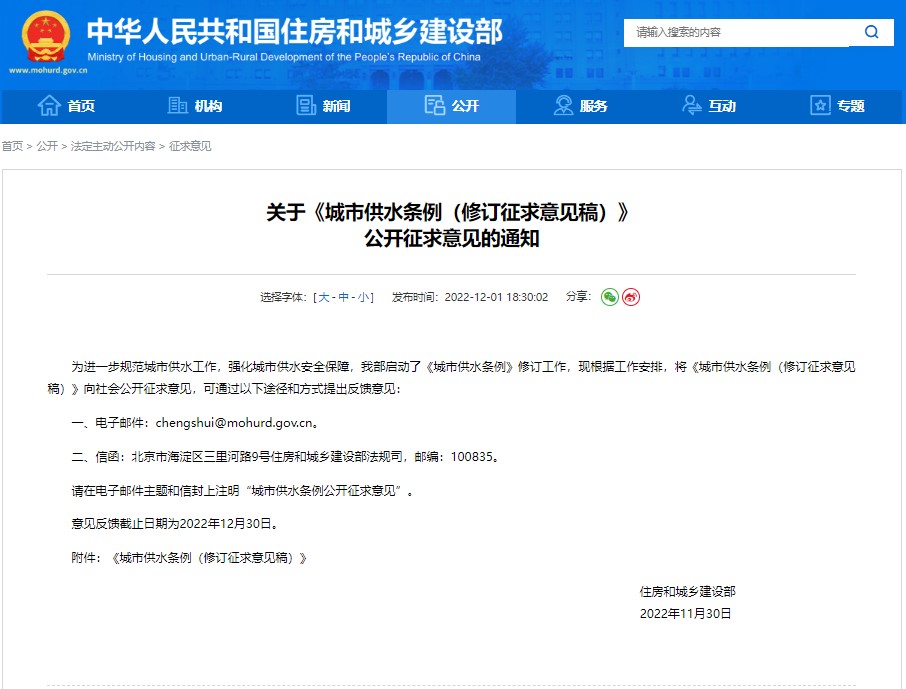The height and width of the screenshot is (689, 906).
Task: Select the 公开 navigation tab
Action: pyautogui.click(x=452, y=106)
